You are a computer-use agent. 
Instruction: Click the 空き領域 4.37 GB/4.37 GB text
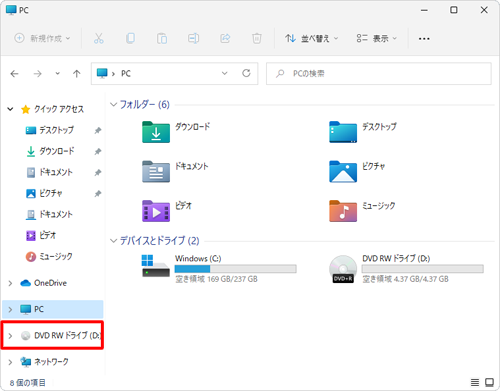click(x=406, y=279)
